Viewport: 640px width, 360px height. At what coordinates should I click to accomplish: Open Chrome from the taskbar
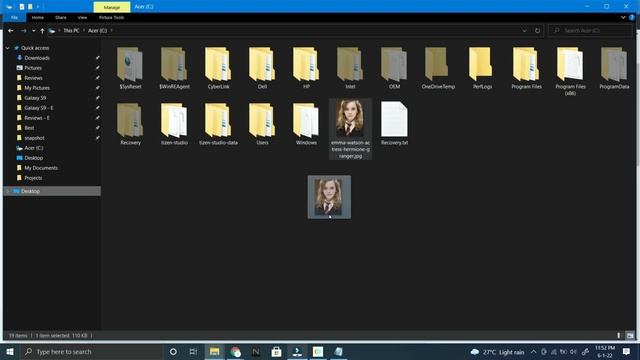pos(236,351)
